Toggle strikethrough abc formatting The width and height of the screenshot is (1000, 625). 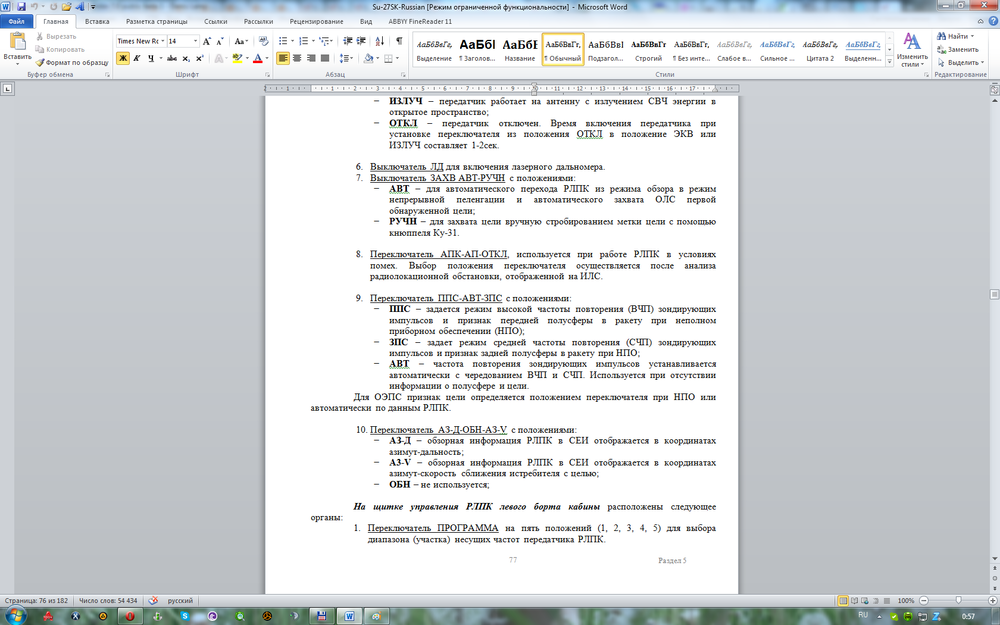click(172, 58)
